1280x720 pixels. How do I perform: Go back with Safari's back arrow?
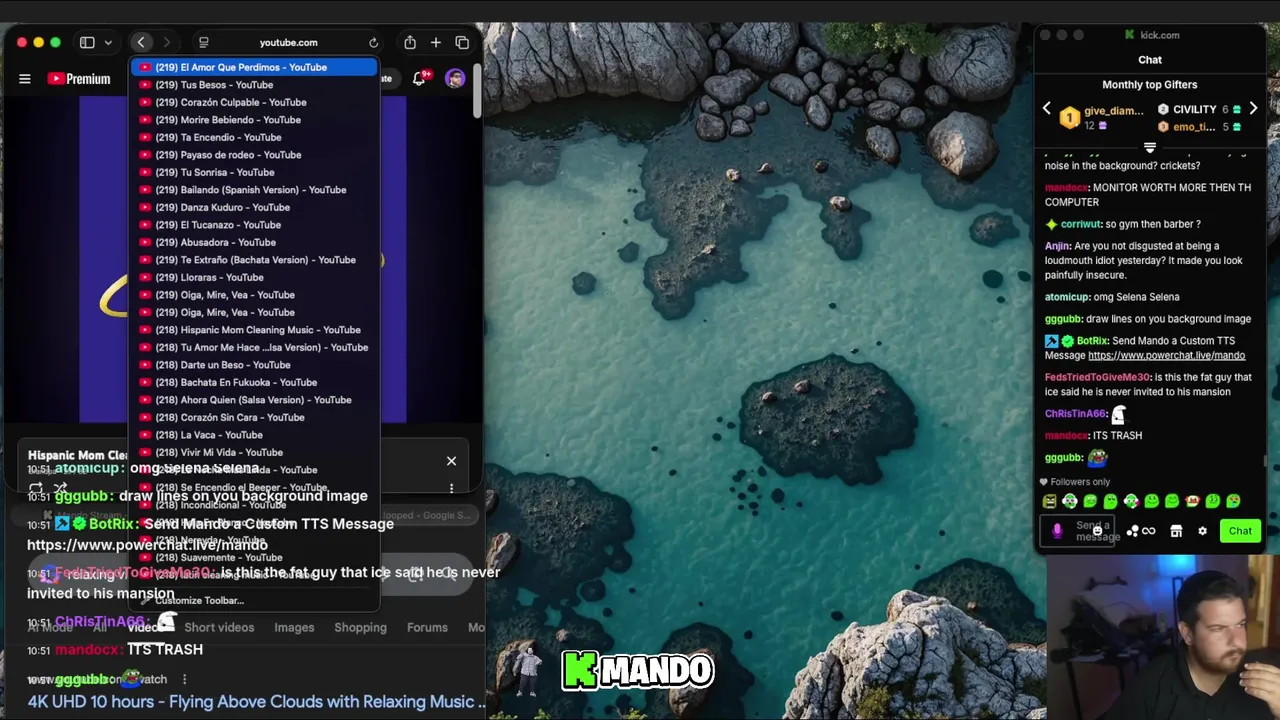tap(141, 42)
